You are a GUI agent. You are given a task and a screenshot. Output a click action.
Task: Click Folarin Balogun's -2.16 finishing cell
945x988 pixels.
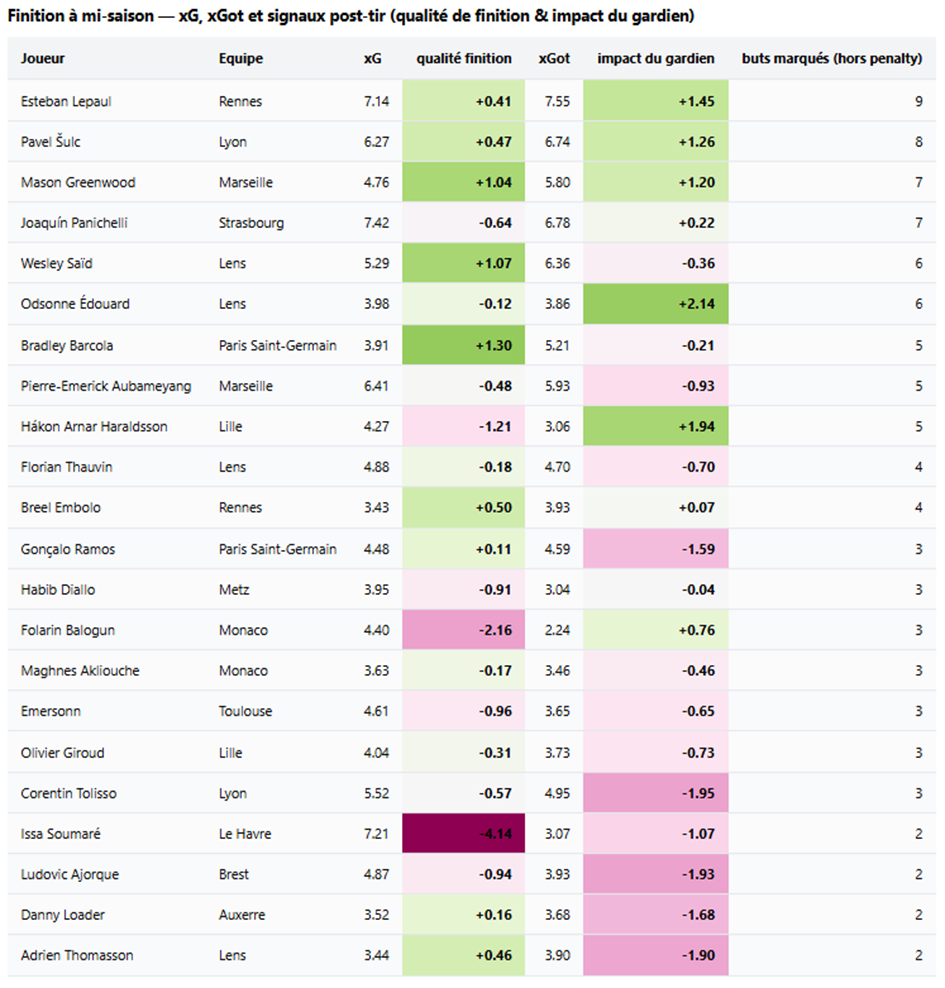pyautogui.click(x=464, y=631)
